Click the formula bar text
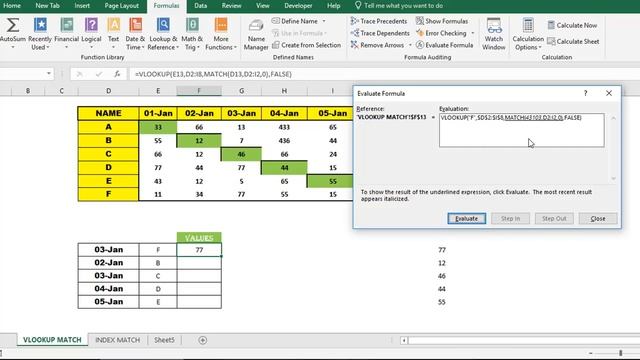Screen dimensions: 640x360 pyautogui.click(x=213, y=74)
